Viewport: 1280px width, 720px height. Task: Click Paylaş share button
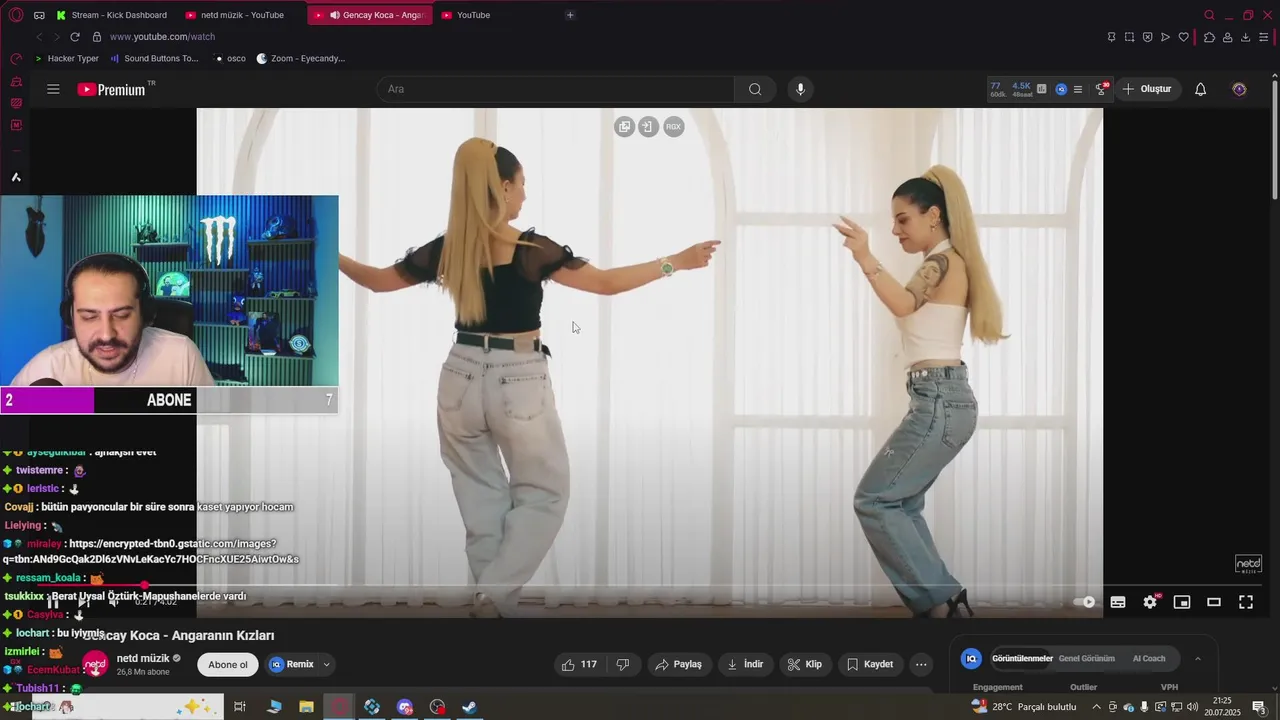coord(678,664)
